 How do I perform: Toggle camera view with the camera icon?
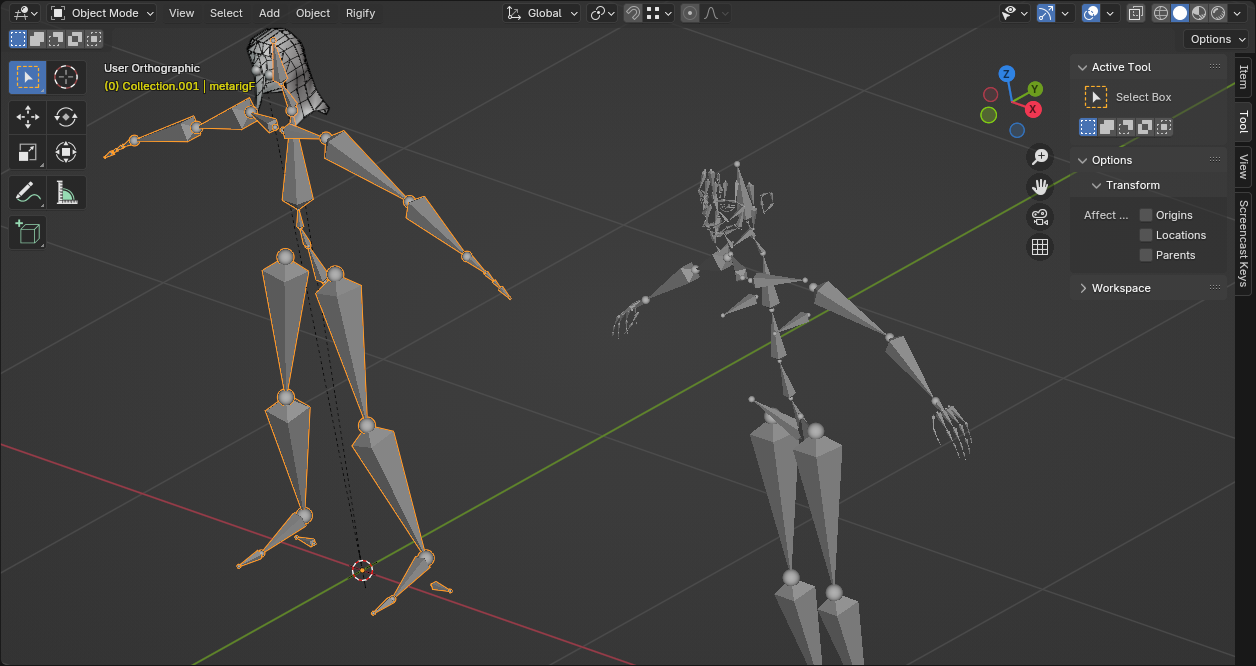pos(1040,217)
